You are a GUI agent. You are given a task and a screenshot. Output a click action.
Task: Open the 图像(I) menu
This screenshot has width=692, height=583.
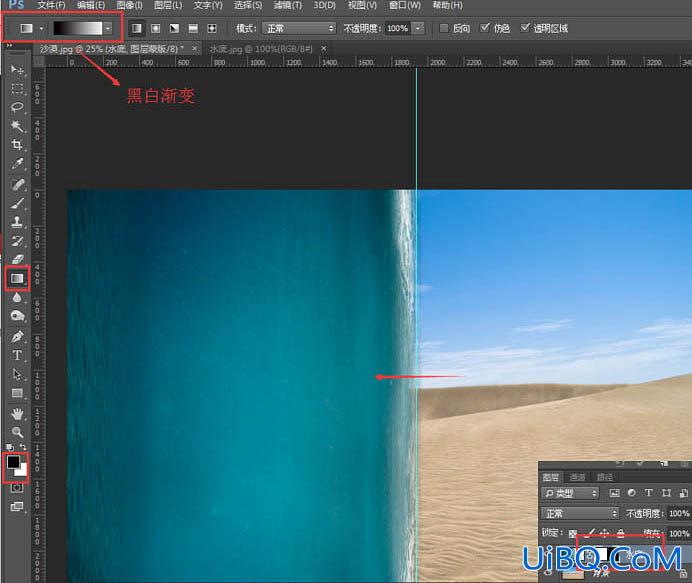129,5
